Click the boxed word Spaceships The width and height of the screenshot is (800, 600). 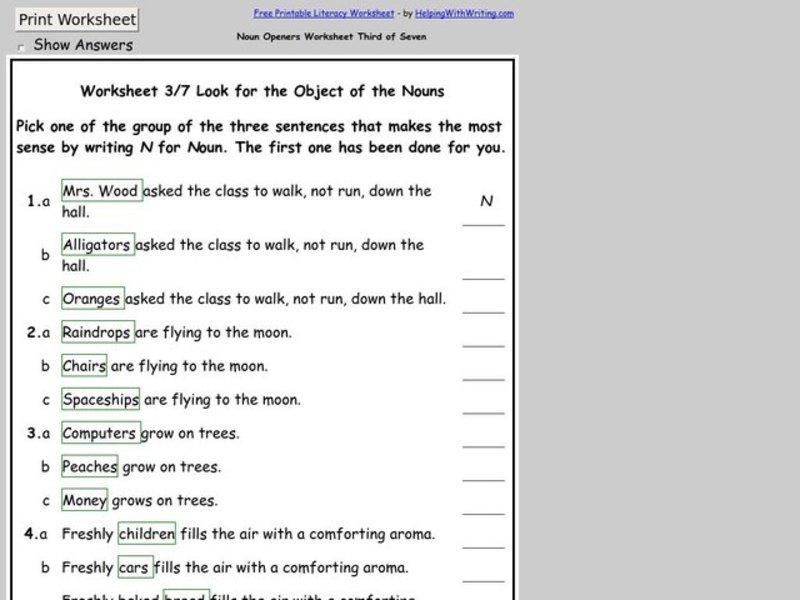coord(100,399)
